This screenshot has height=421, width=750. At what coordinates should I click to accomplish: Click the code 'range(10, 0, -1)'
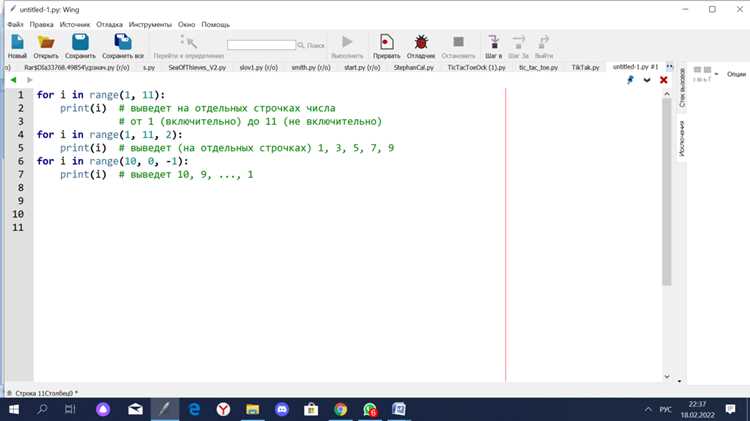[136, 161]
